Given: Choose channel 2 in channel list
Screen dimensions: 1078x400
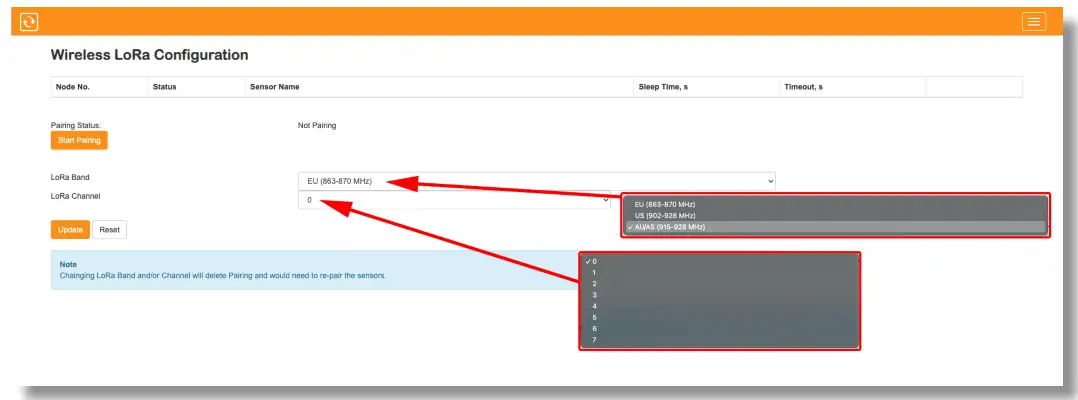Looking at the screenshot, I should (720, 283).
